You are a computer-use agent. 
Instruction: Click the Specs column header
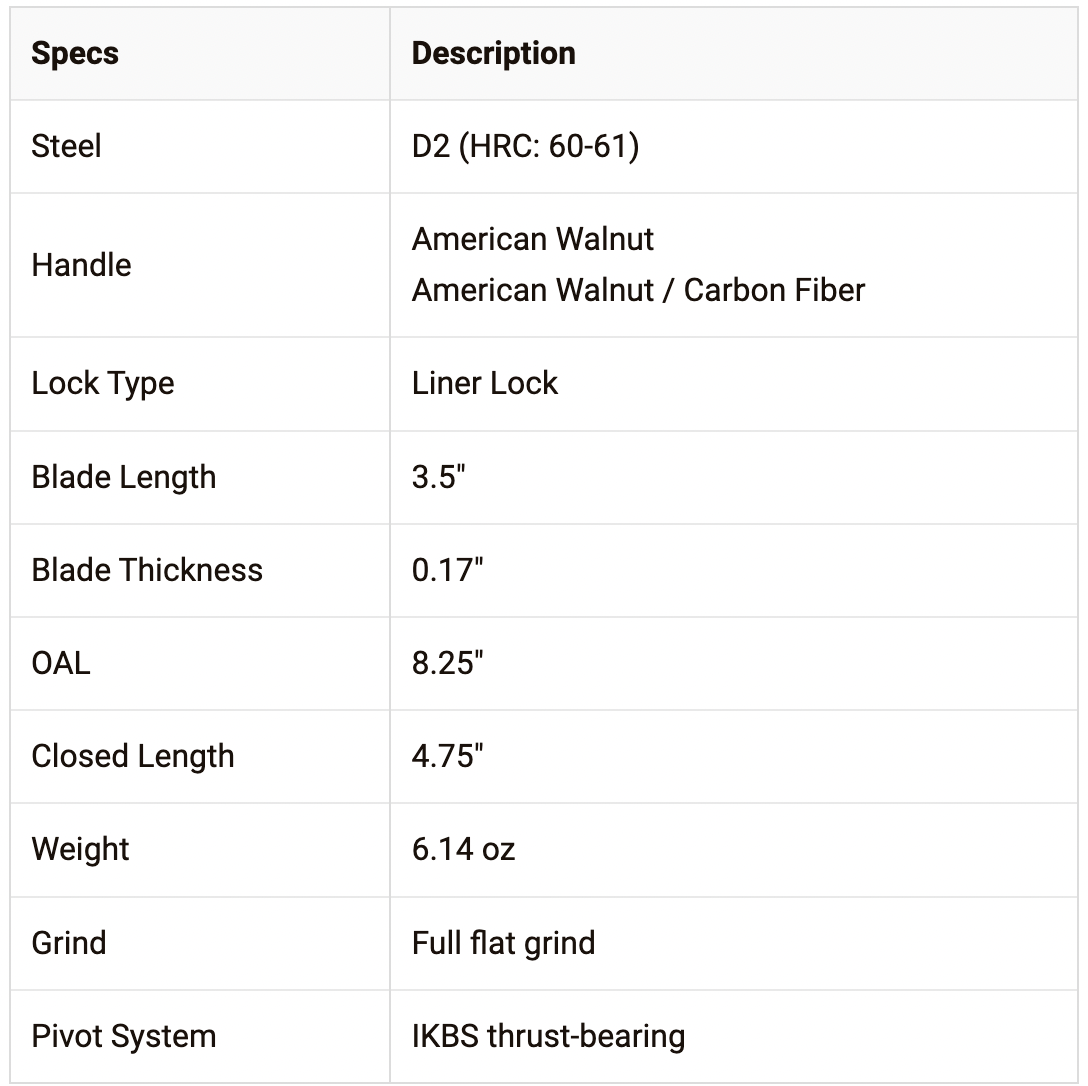[75, 54]
